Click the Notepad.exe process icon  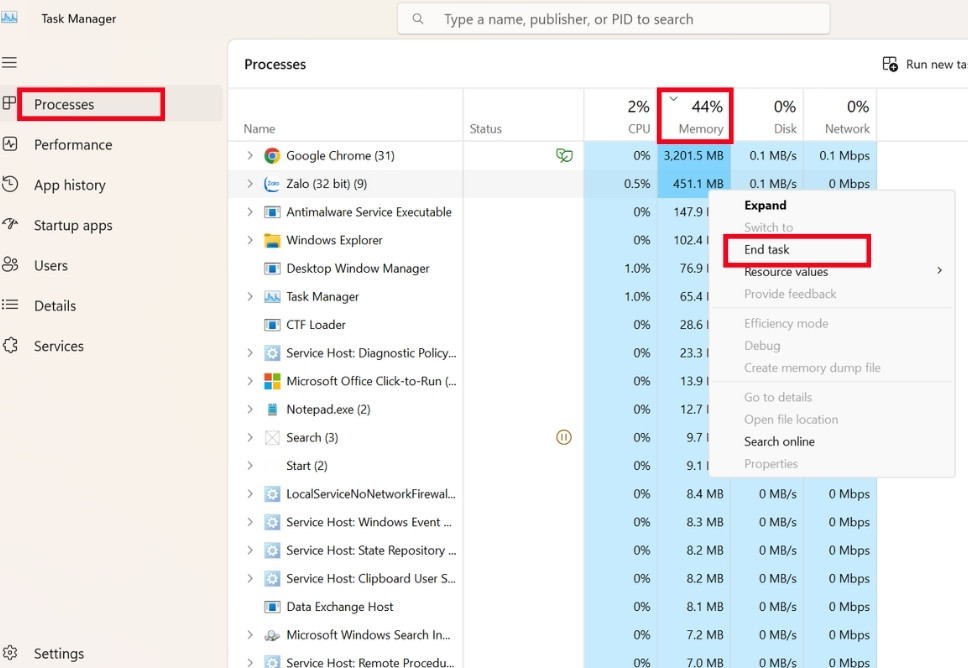[272, 409]
